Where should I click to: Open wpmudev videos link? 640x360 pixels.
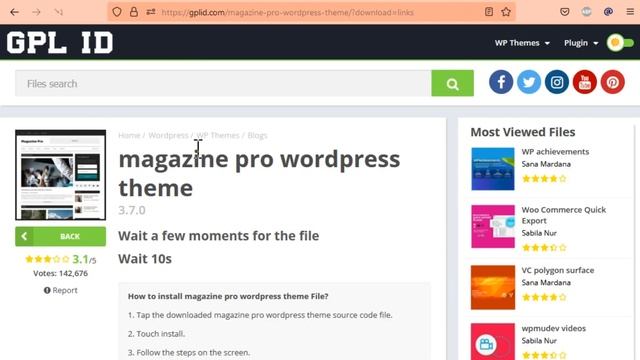[x=553, y=329]
